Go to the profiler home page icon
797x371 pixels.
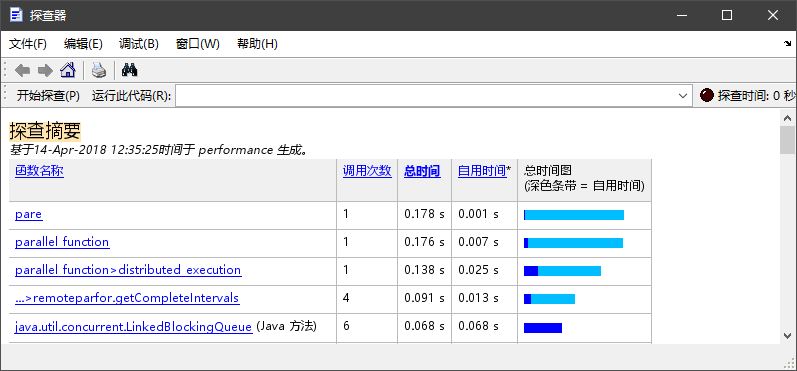pos(68,70)
